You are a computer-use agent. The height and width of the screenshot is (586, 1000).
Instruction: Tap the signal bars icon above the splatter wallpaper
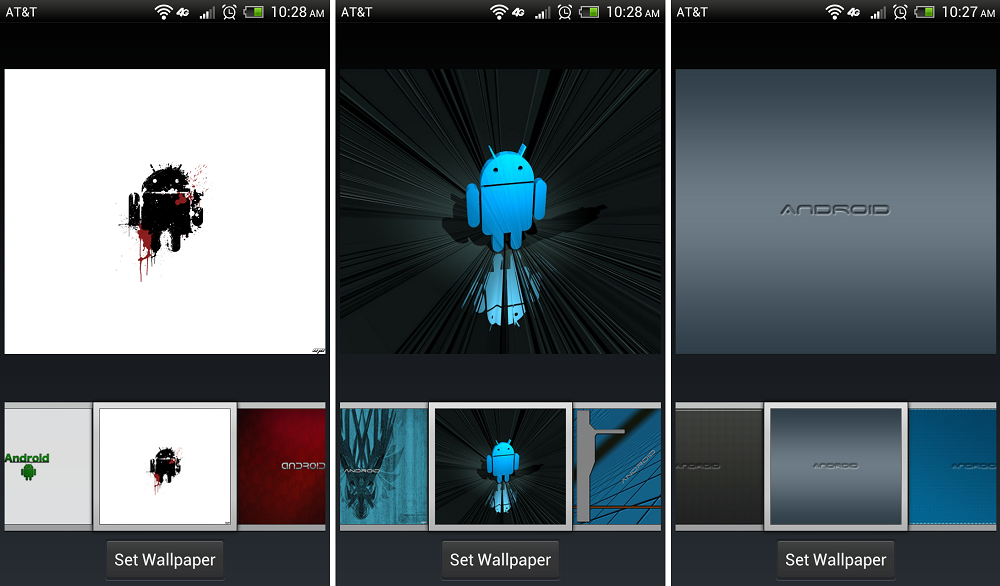pyautogui.click(x=207, y=12)
